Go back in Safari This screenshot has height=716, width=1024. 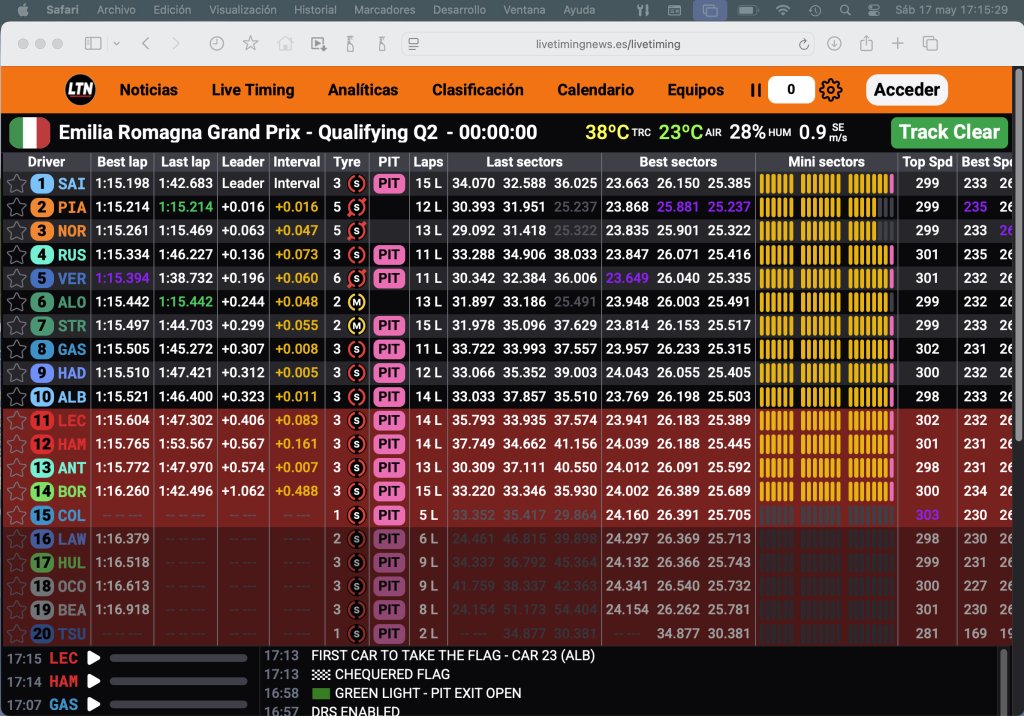click(x=146, y=44)
